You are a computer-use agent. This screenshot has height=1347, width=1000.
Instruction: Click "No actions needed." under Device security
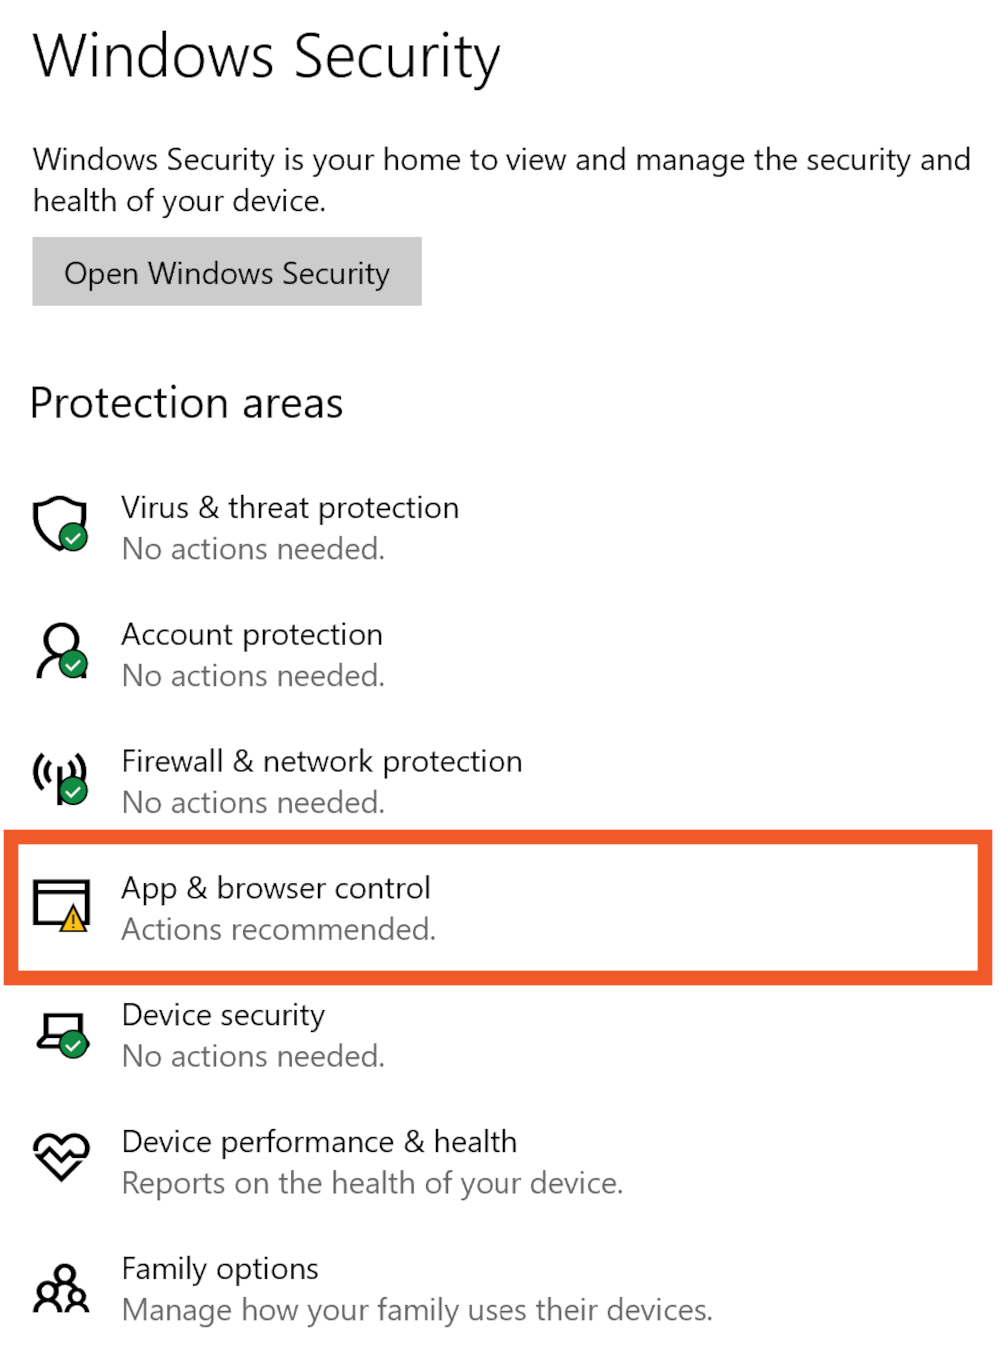pyautogui.click(x=253, y=1057)
